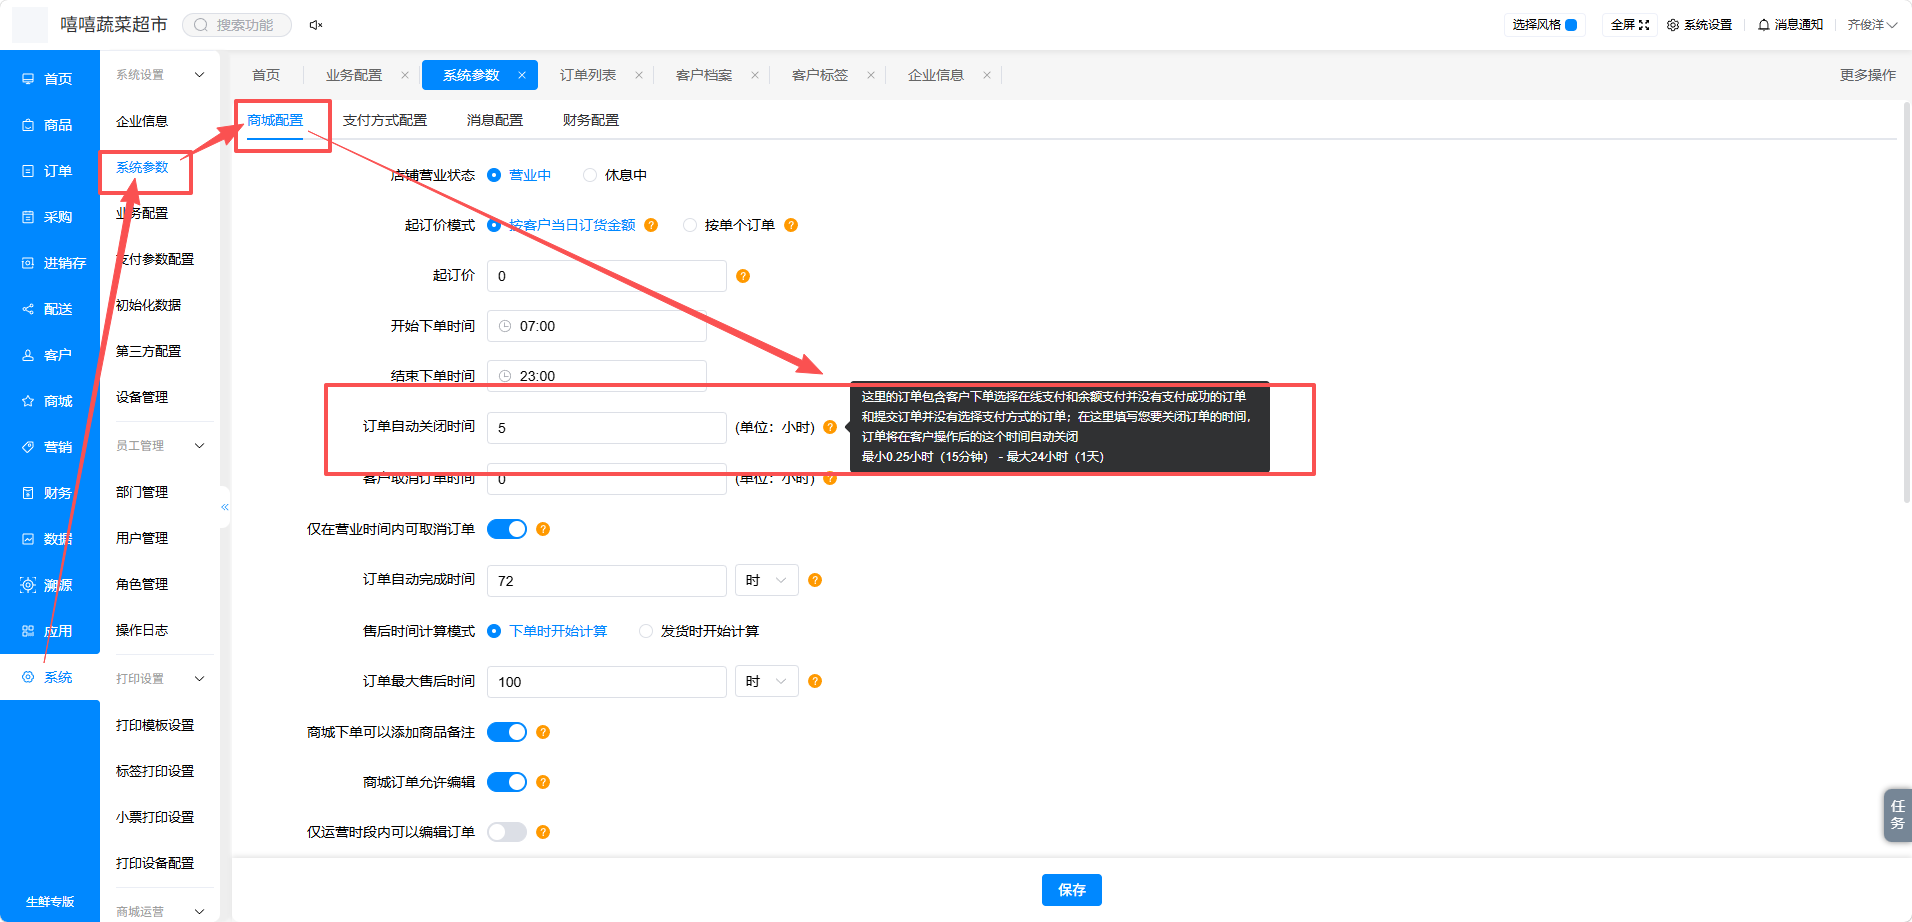Viewport: 1912px width, 922px height.
Task: Toggle 仅在营业时间内可取消订单 switch
Action: tap(507, 529)
